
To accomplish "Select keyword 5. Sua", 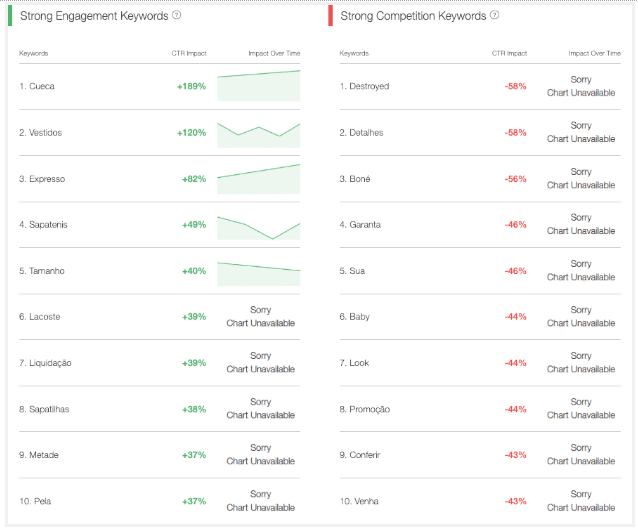I will [x=352, y=271].
